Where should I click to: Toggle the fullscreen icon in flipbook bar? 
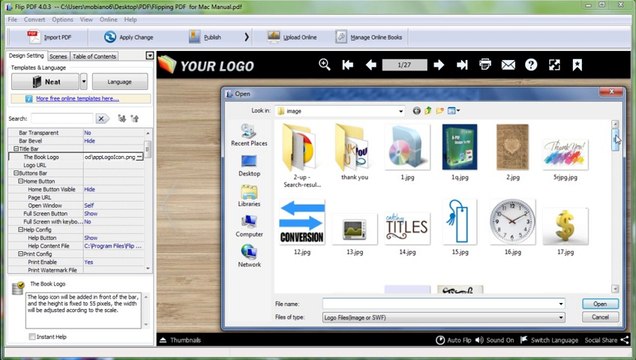(554, 65)
